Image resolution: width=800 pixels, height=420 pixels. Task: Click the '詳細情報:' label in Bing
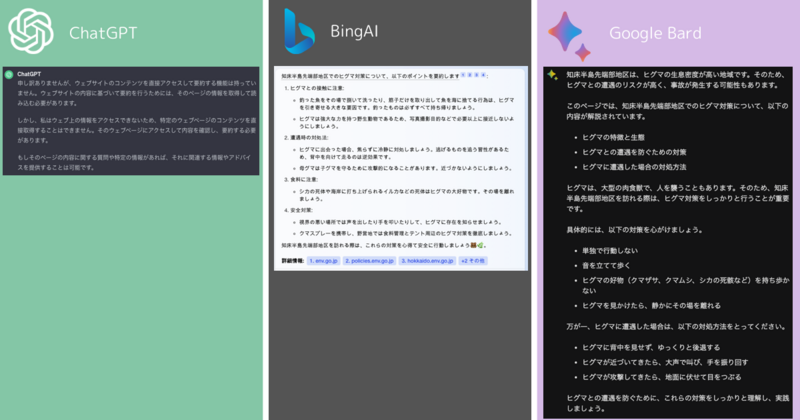[293, 261]
